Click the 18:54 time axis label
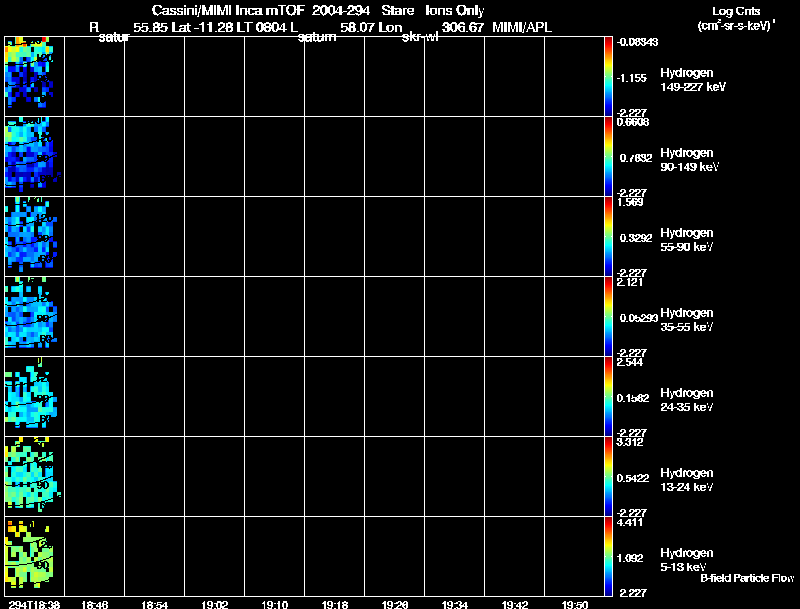The width and height of the screenshot is (800, 609). coord(155,604)
